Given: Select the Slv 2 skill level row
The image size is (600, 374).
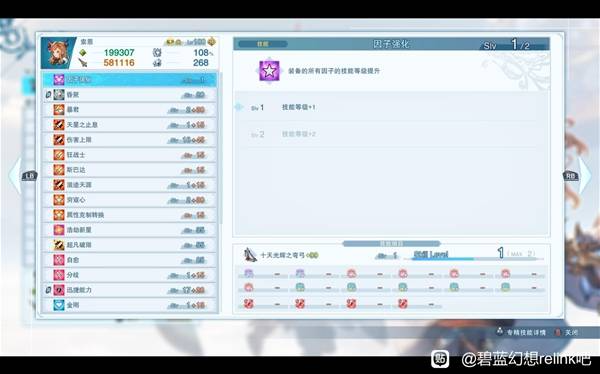Looking at the screenshot, I should (391, 134).
